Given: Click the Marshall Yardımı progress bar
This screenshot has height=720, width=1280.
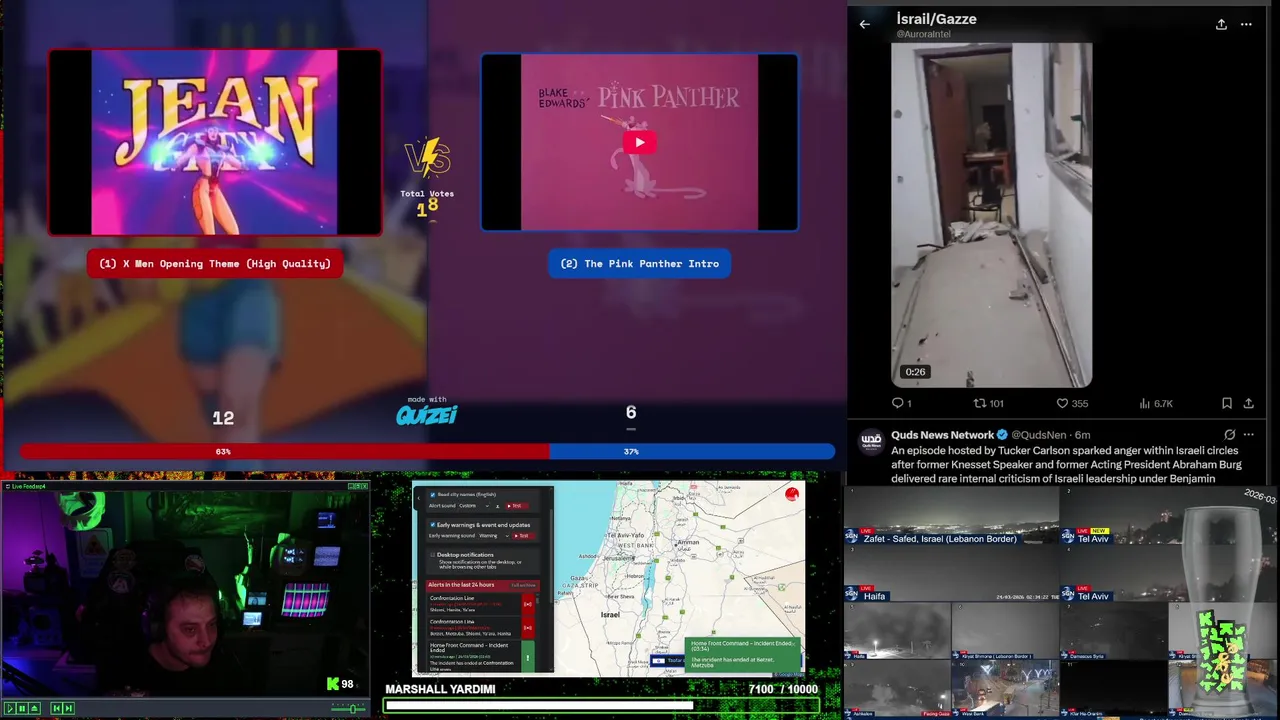Looking at the screenshot, I should point(602,706).
